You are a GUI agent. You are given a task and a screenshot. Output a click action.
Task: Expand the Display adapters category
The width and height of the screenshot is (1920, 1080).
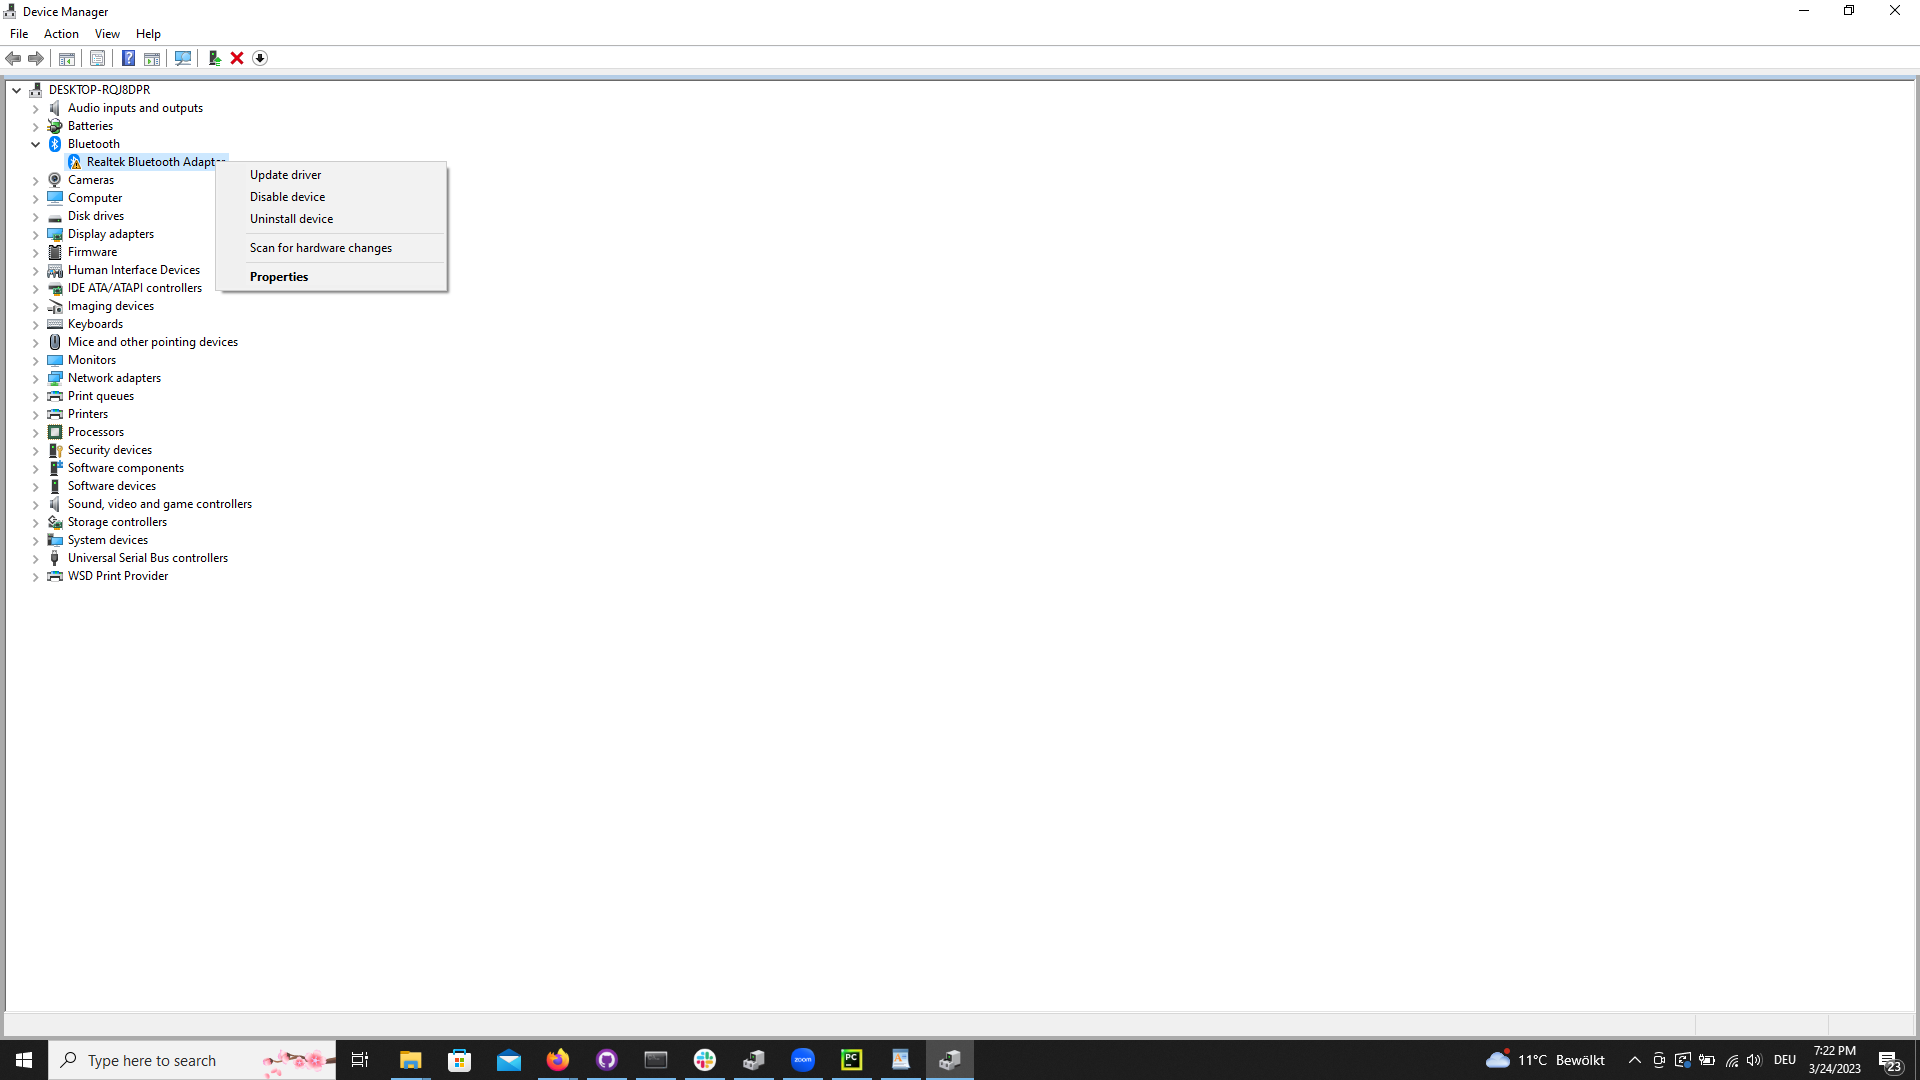tap(36, 233)
